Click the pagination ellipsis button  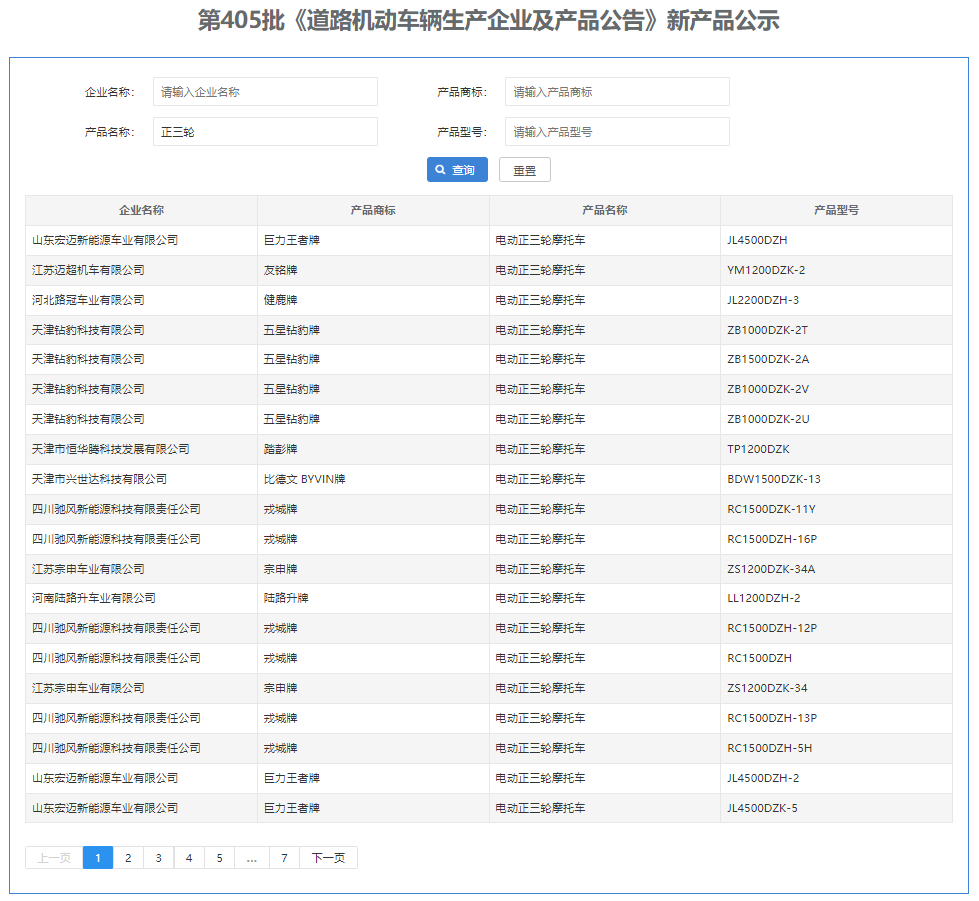[251, 858]
